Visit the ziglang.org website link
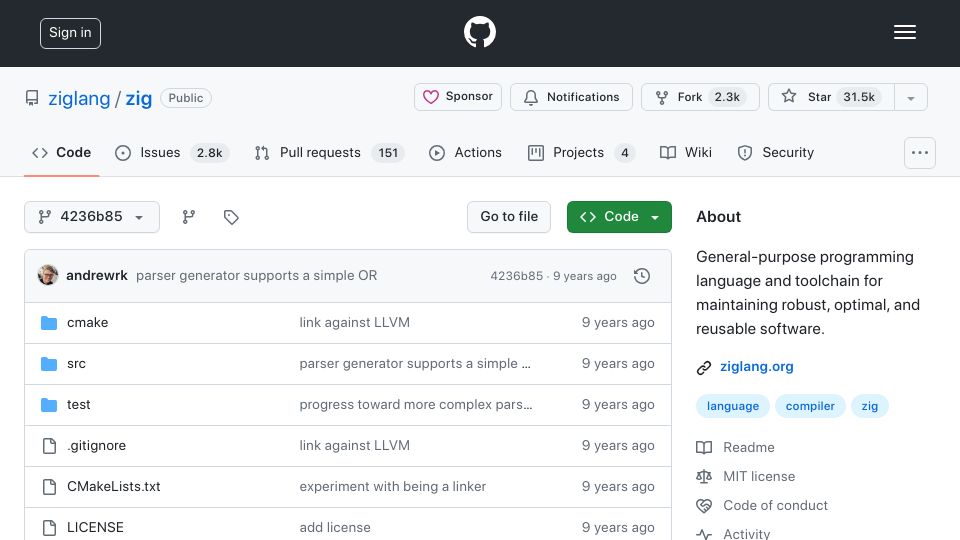This screenshot has width=960, height=540. tap(756, 367)
